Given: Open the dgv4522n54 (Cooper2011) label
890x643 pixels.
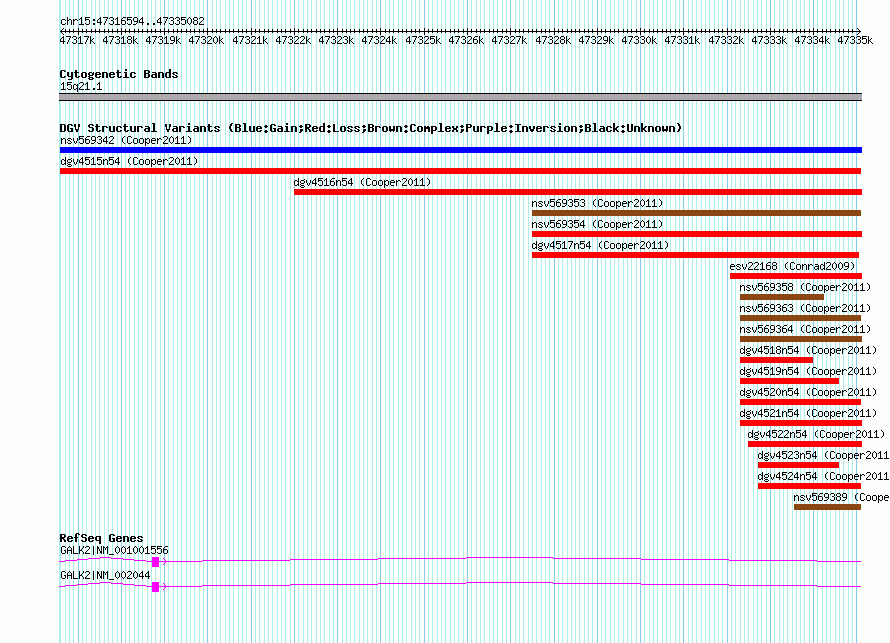Looking at the screenshot, I should tap(816, 434).
